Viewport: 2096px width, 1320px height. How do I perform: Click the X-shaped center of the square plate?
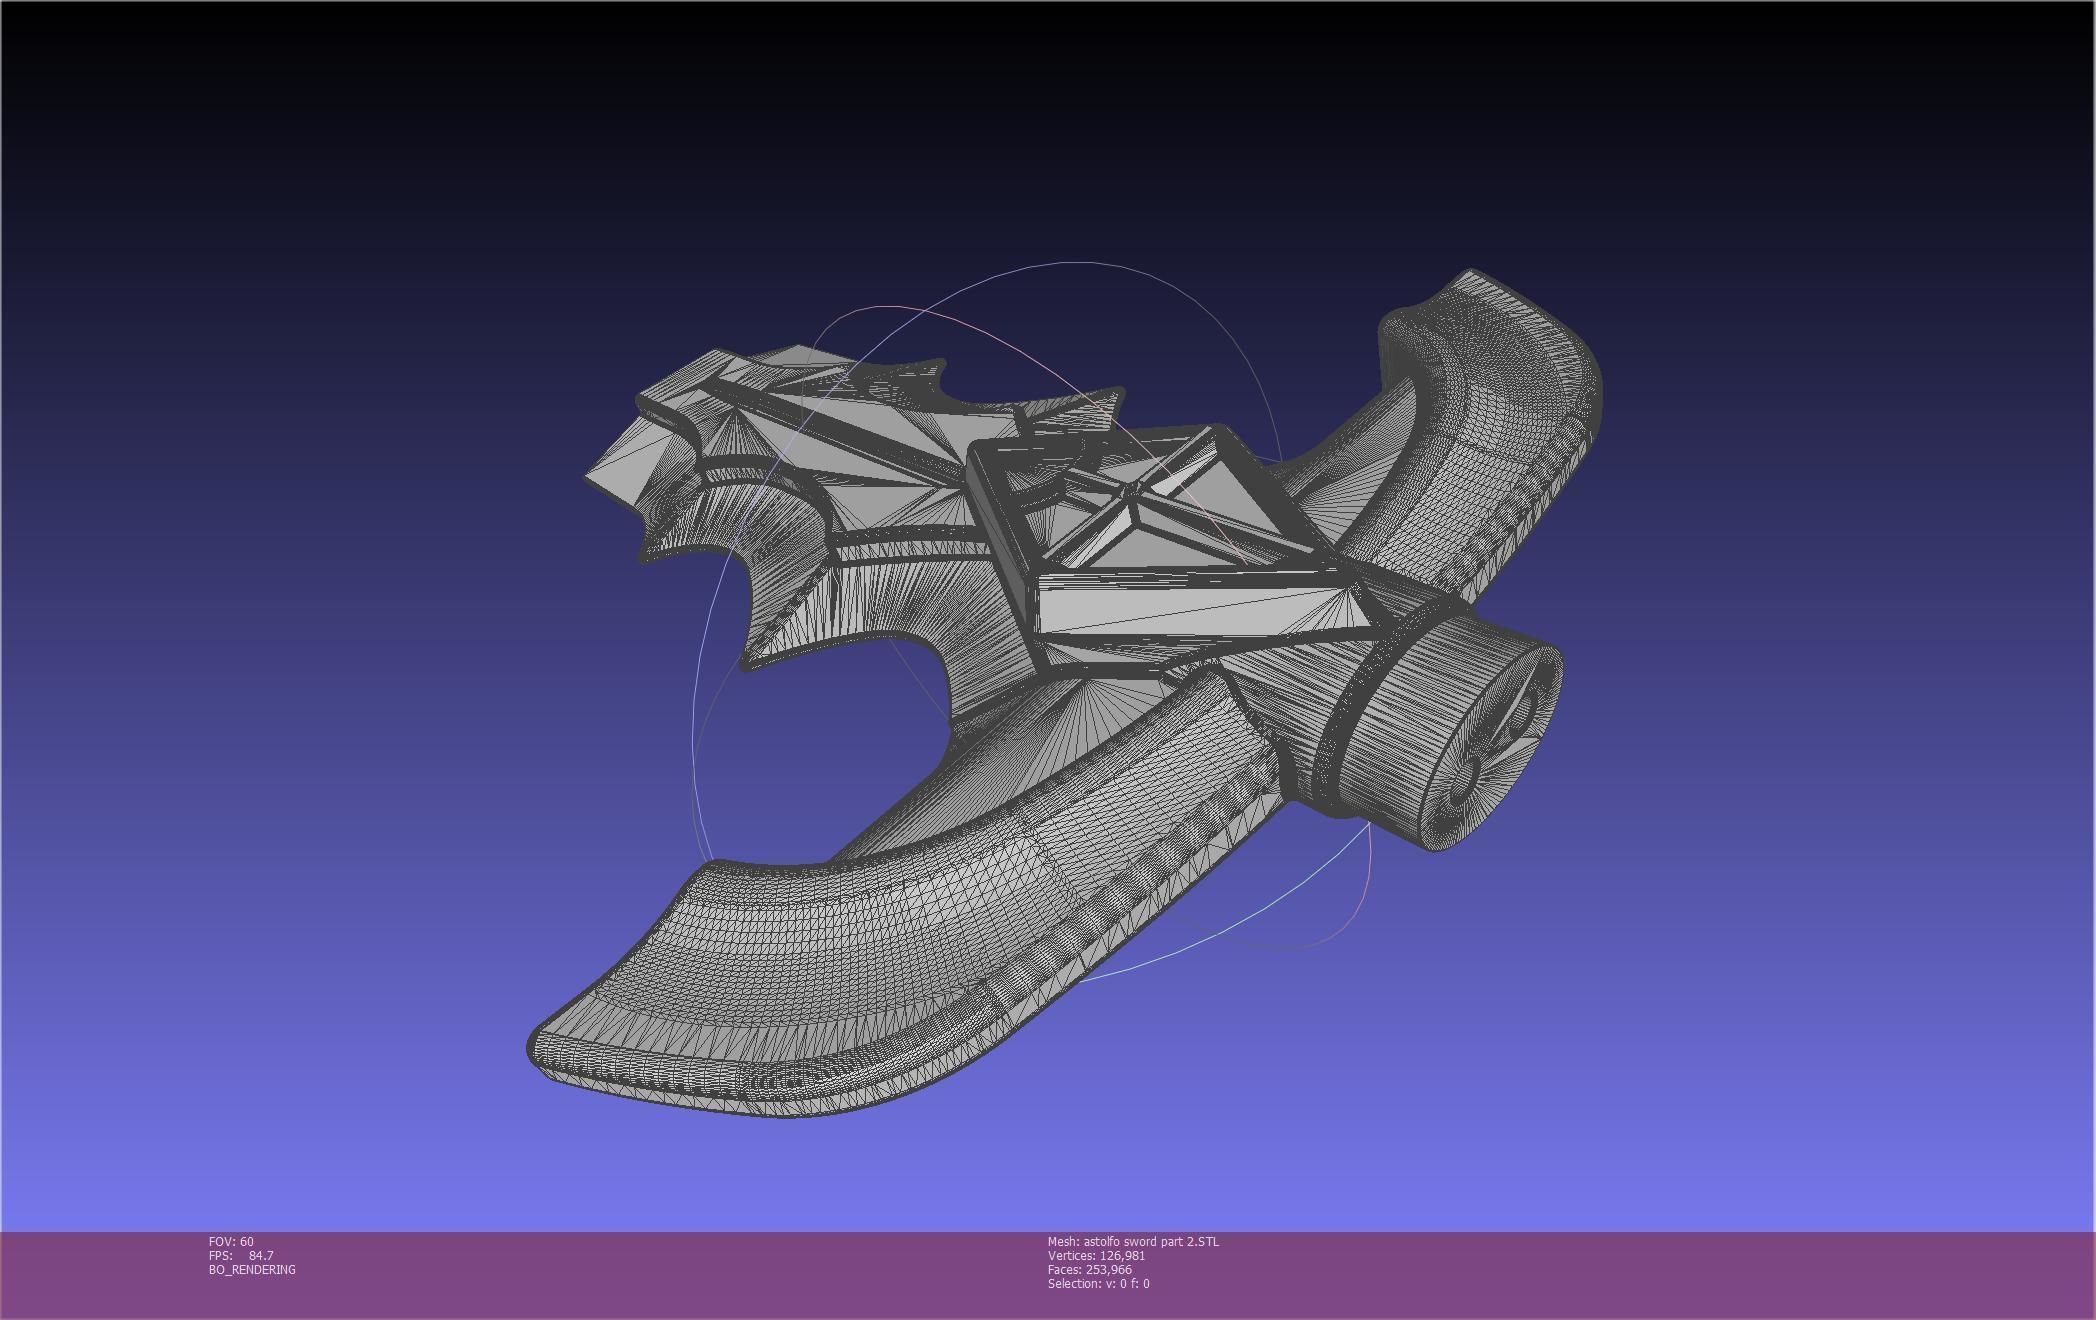click(1134, 491)
